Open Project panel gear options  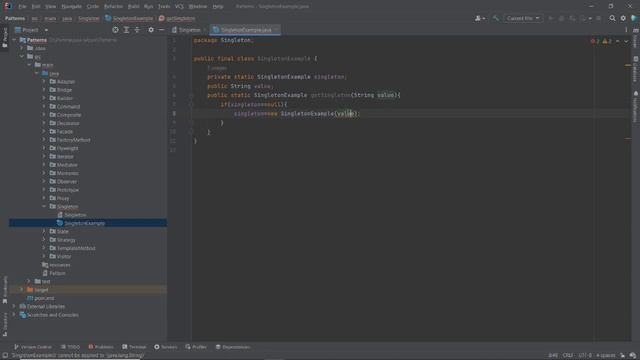pyautogui.click(x=151, y=30)
